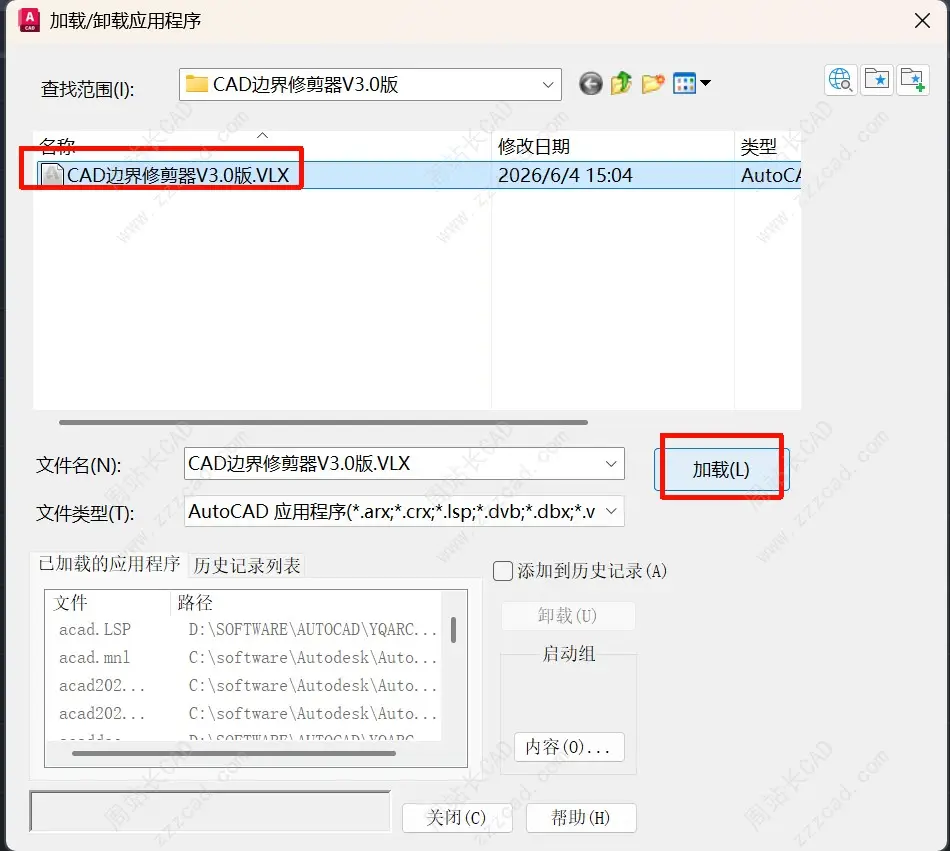Click the Add to Favorites icon
Screen dimensions: 950x851
tap(912, 79)
